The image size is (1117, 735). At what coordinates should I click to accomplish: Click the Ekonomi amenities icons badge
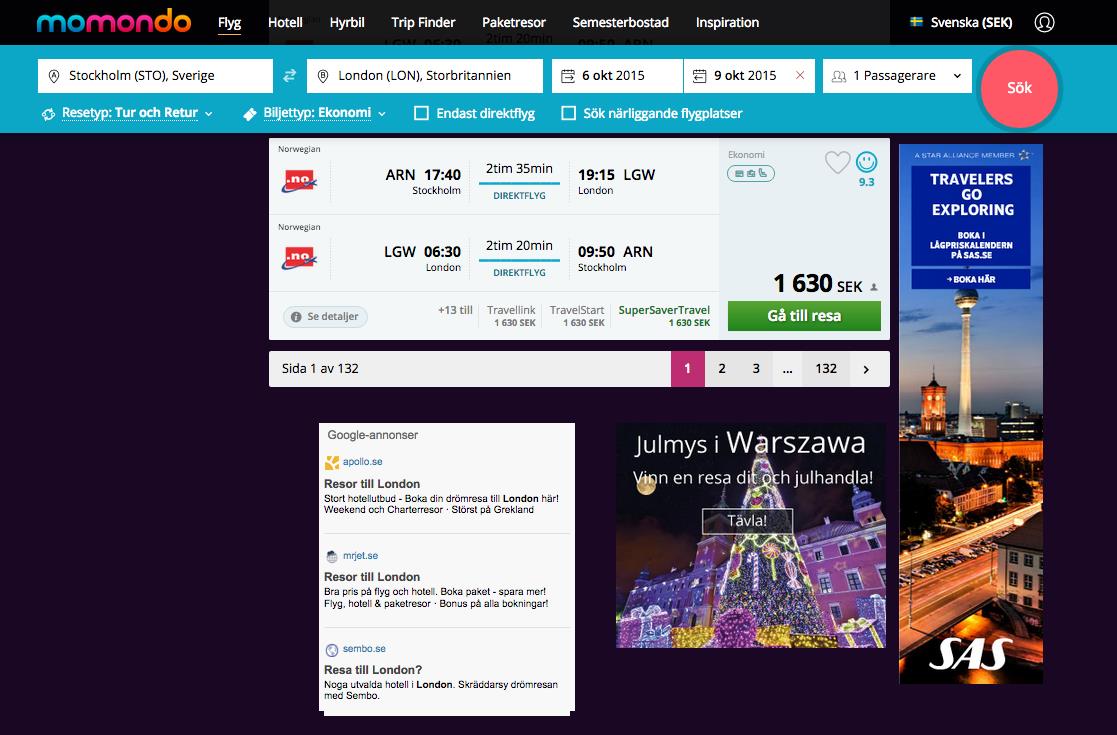pyautogui.click(x=751, y=173)
